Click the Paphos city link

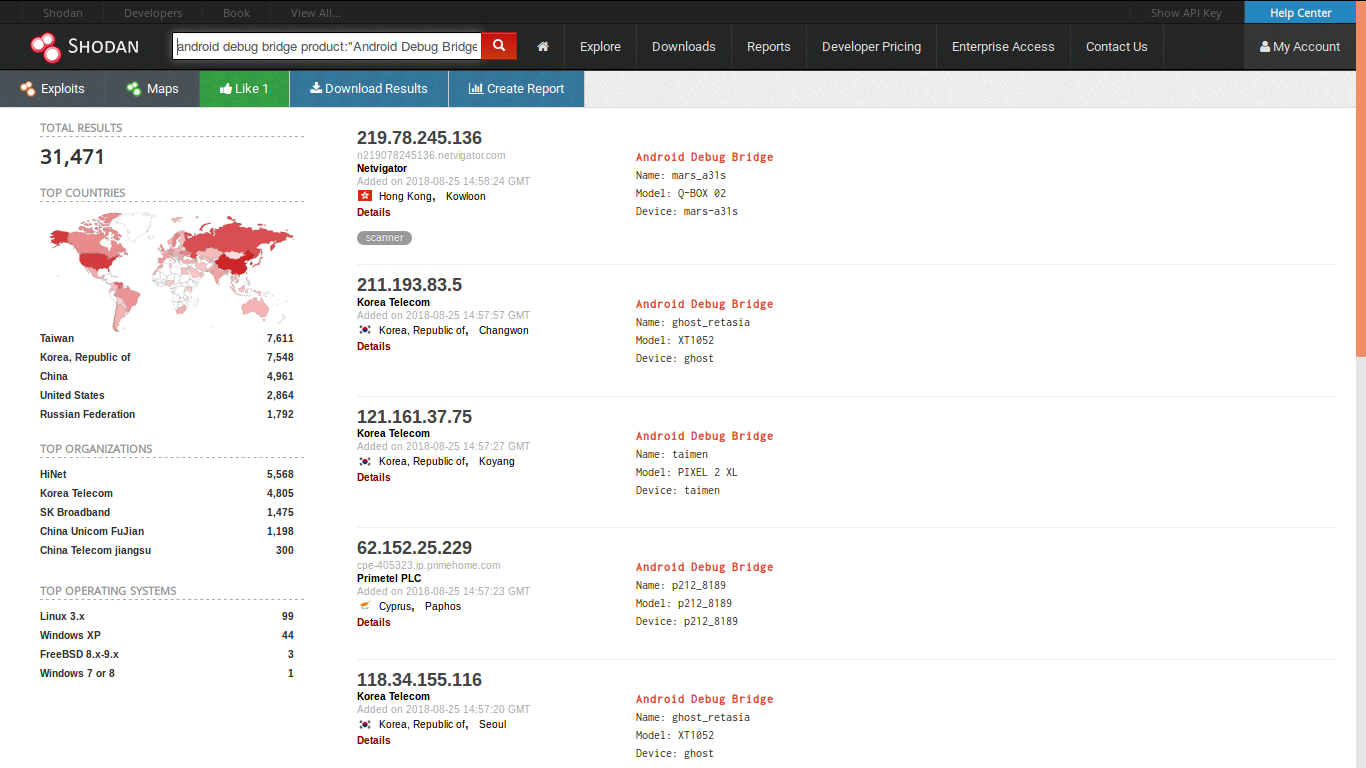tap(443, 606)
